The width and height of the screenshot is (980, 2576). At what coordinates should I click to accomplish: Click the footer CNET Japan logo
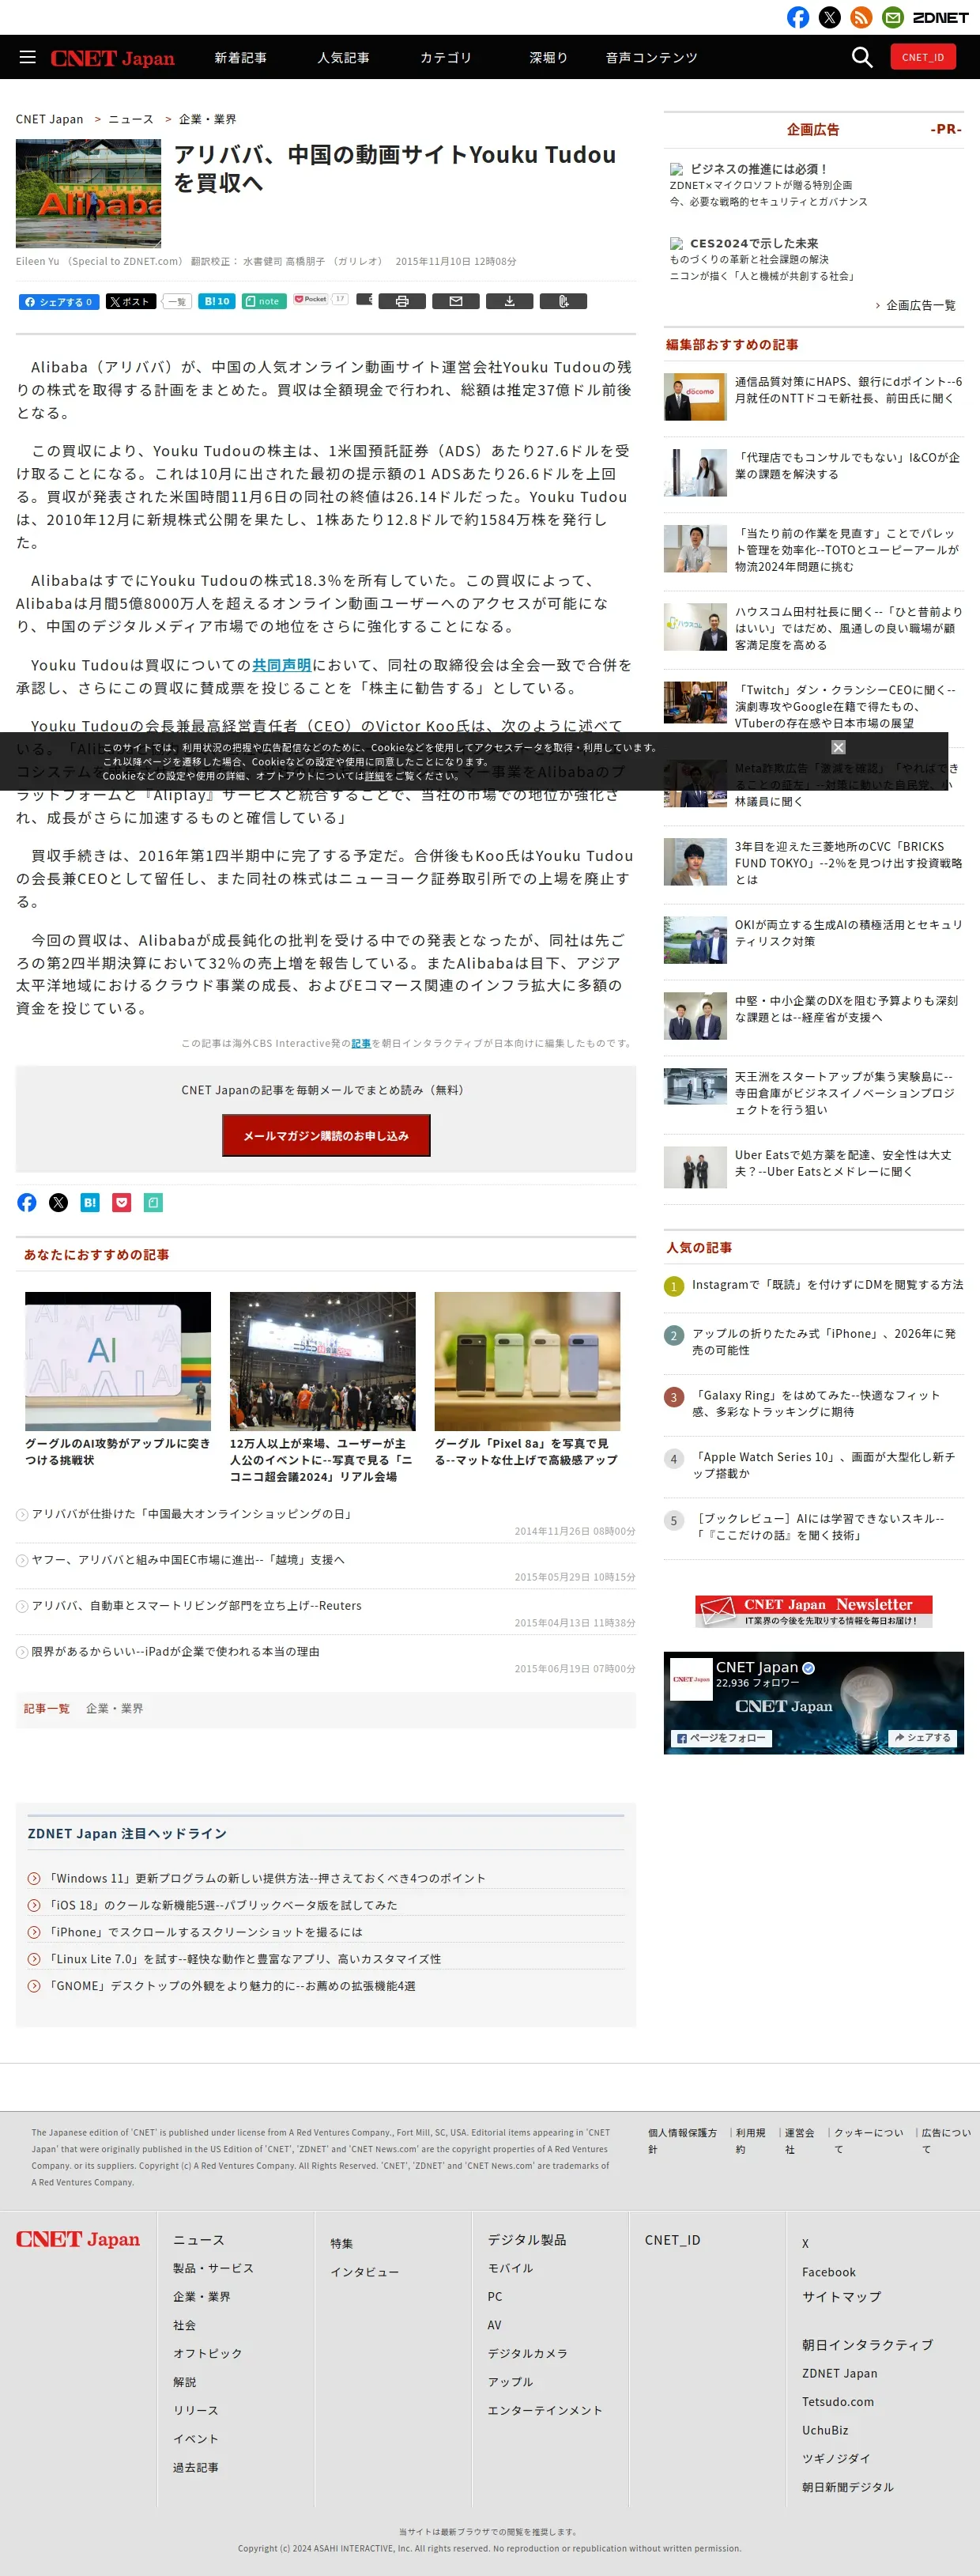(78, 2239)
